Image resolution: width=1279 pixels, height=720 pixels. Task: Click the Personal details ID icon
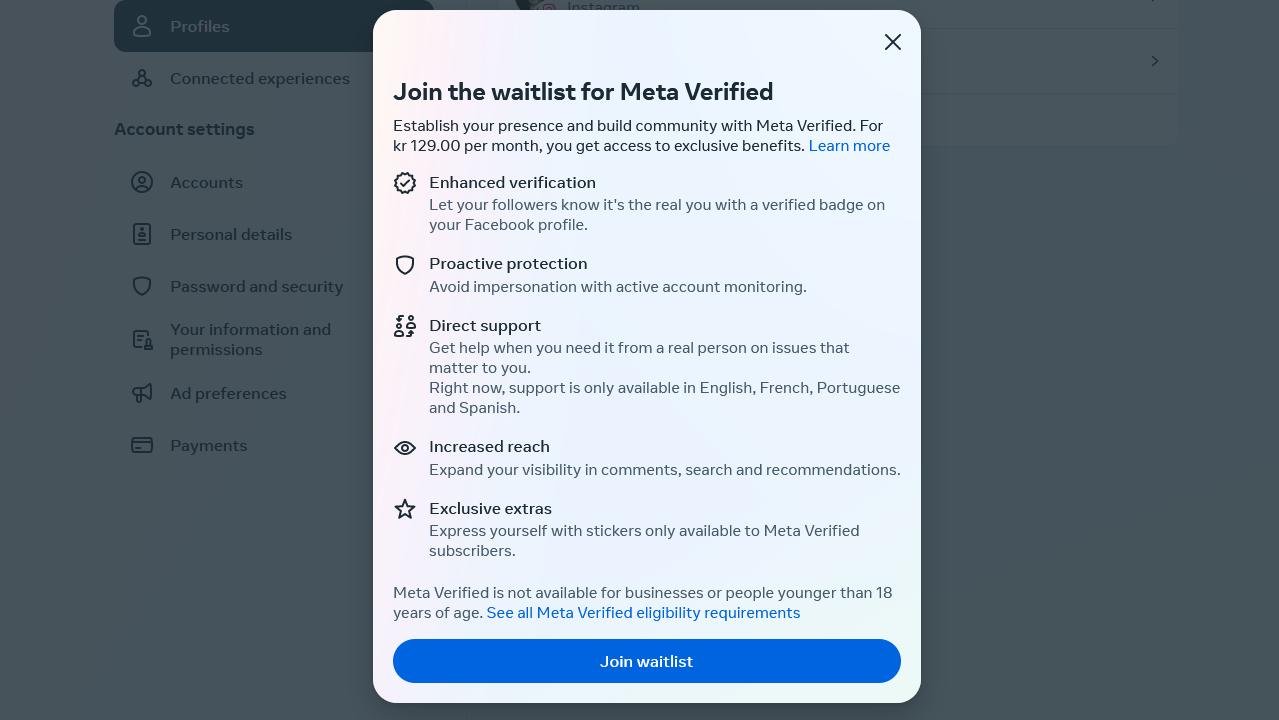[142, 234]
